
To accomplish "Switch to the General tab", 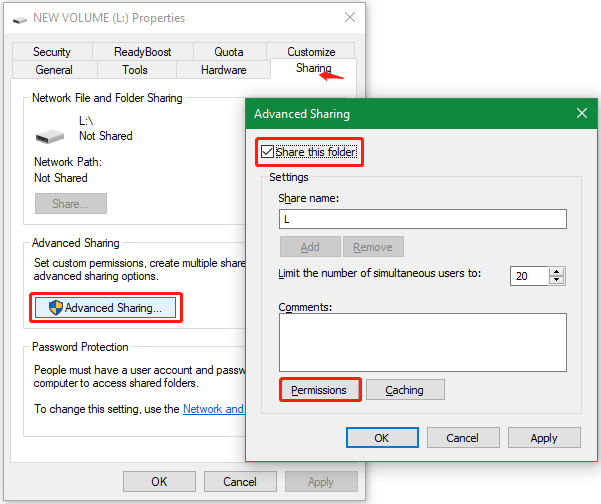I will (53, 70).
